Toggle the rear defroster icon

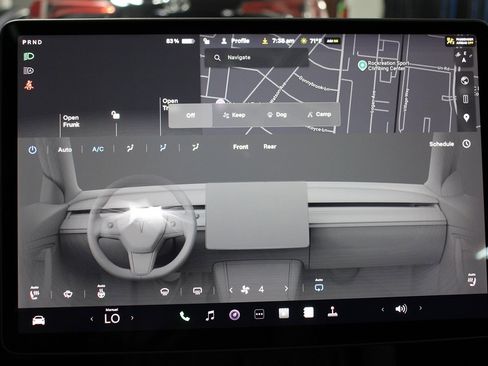[x=197, y=291]
